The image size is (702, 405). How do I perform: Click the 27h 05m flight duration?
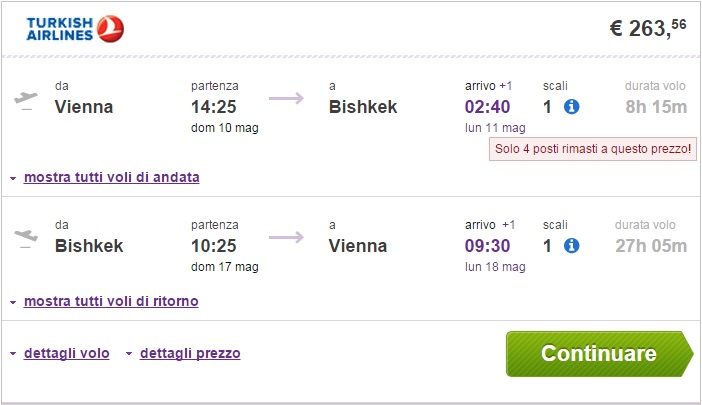coord(649,245)
